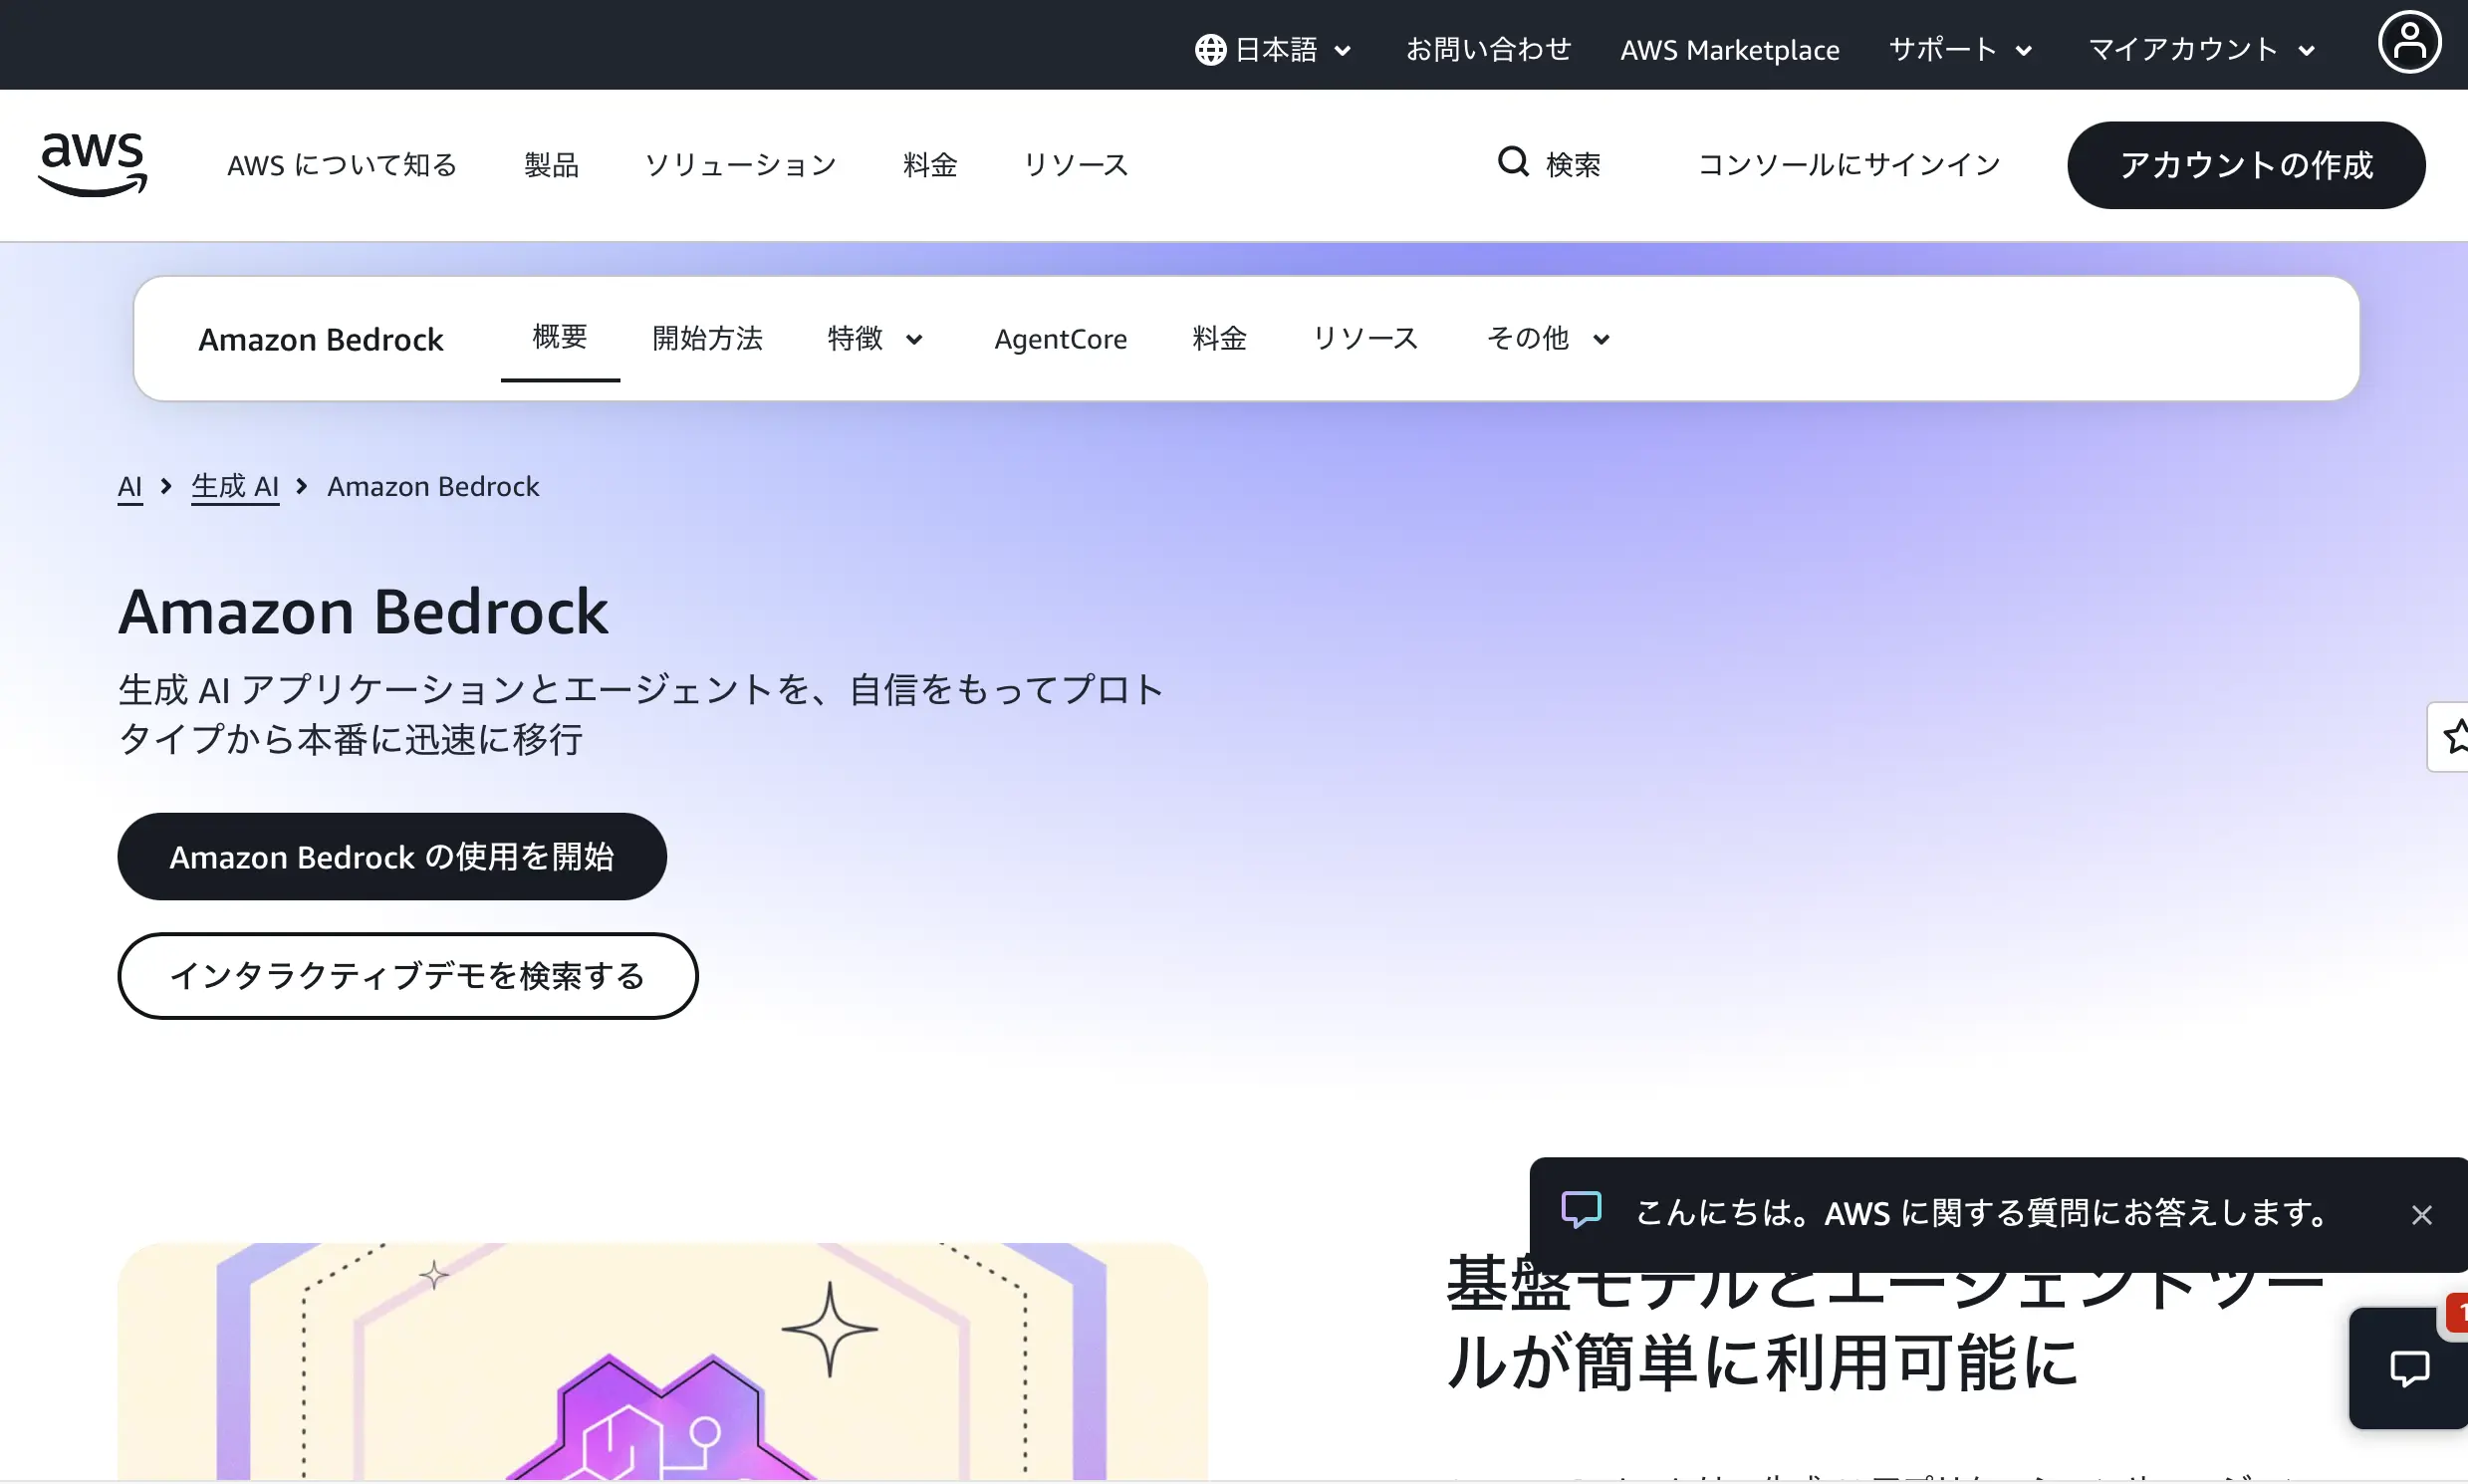Click the AWS logo
Screen dimensions: 2468x1484
coord(93,164)
